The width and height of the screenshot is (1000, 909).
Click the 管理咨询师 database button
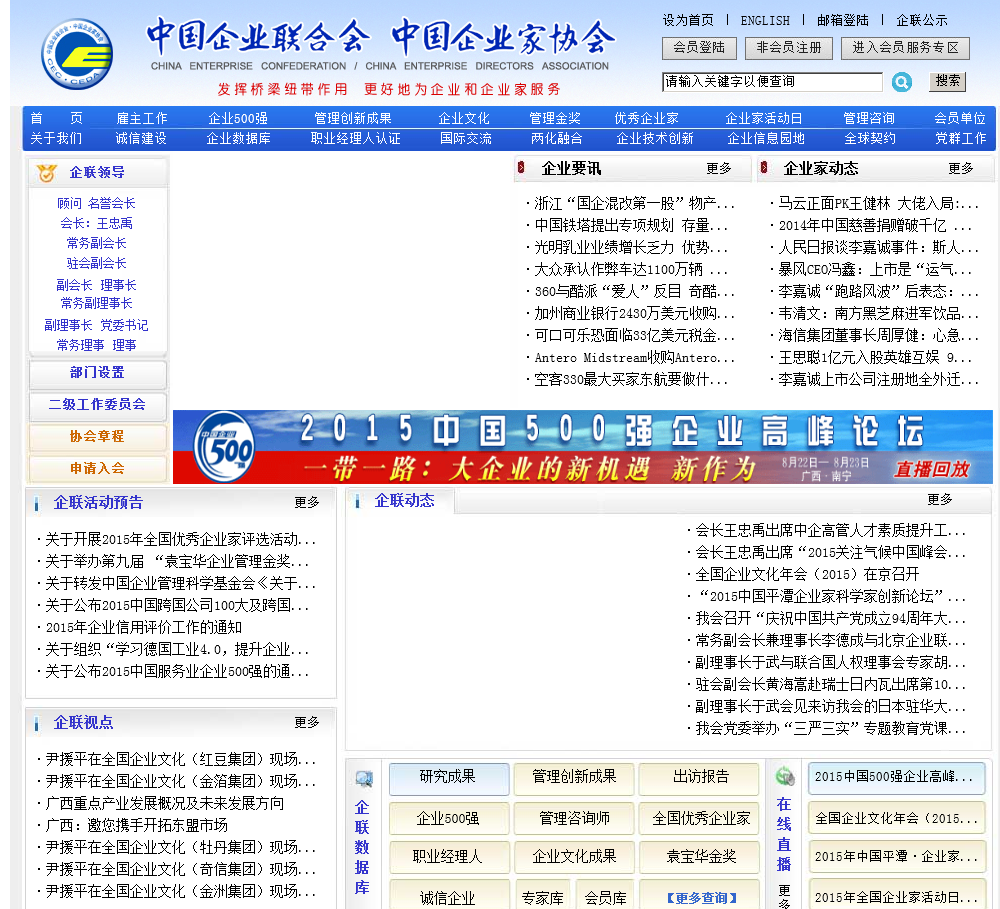(574, 818)
